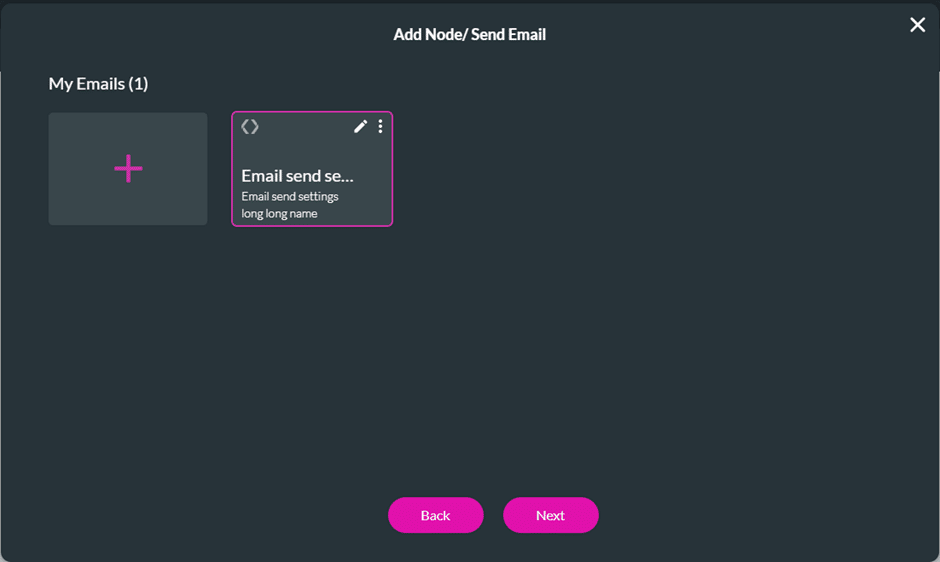This screenshot has height=562, width=940.
Task: Edit the email with the pencil icon
Action: [x=361, y=126]
